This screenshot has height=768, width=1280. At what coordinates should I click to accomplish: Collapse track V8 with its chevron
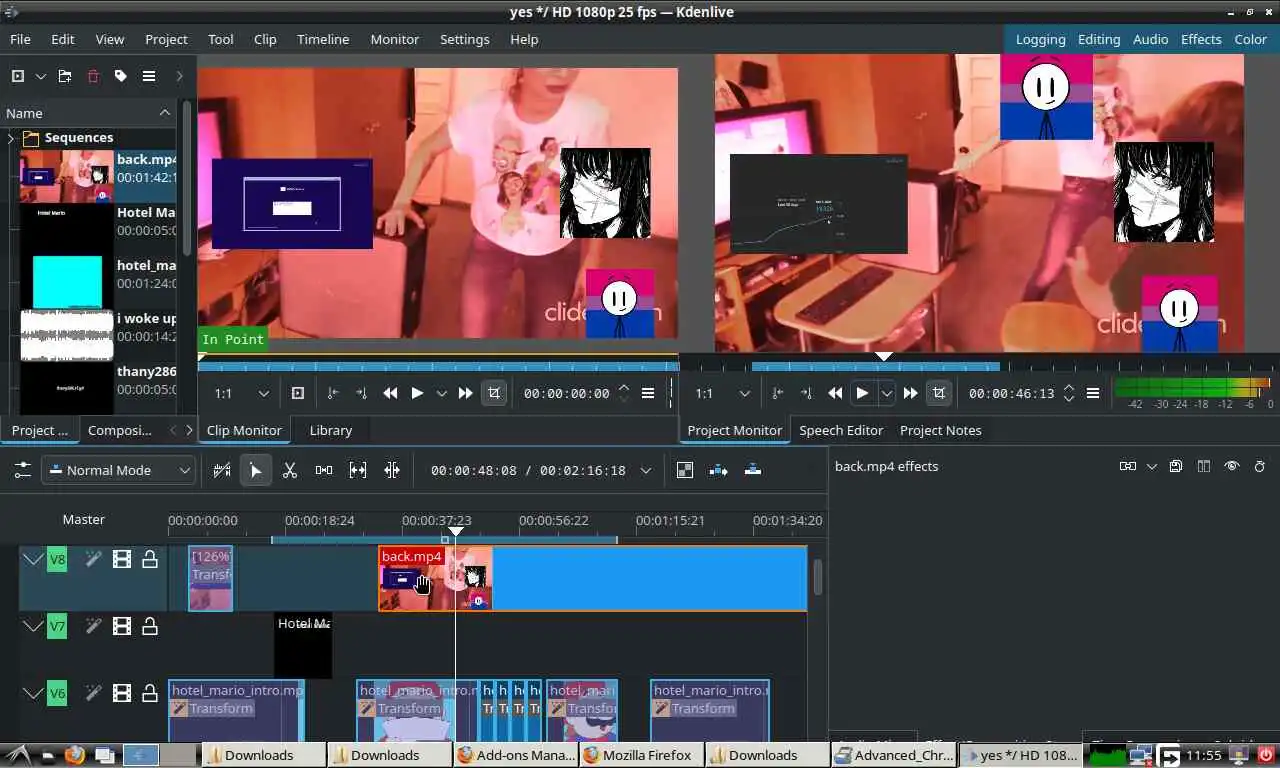coord(33,559)
